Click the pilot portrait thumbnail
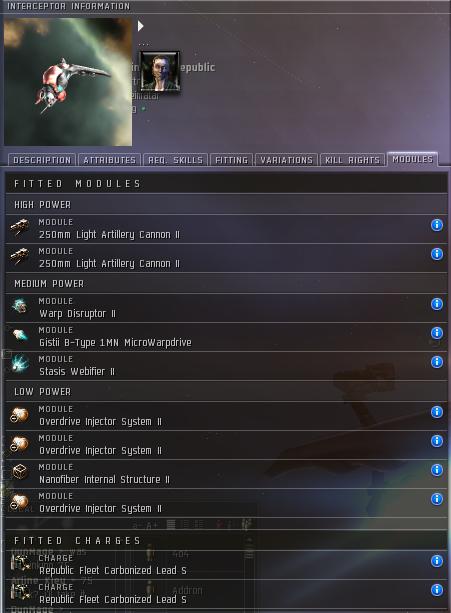This screenshot has width=451, height=613. tap(160, 71)
